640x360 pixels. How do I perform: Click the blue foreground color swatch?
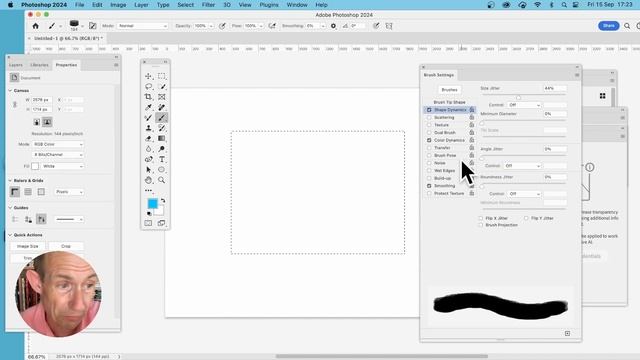pyautogui.click(x=153, y=204)
